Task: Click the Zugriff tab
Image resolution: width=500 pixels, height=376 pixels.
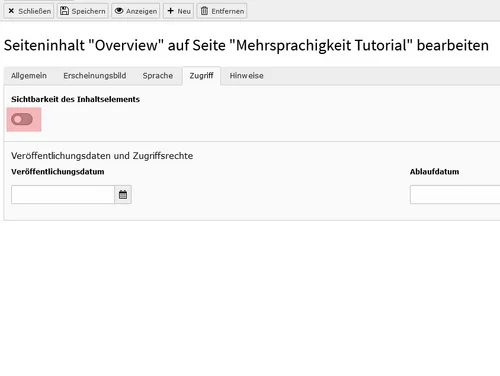Action: pos(201,76)
